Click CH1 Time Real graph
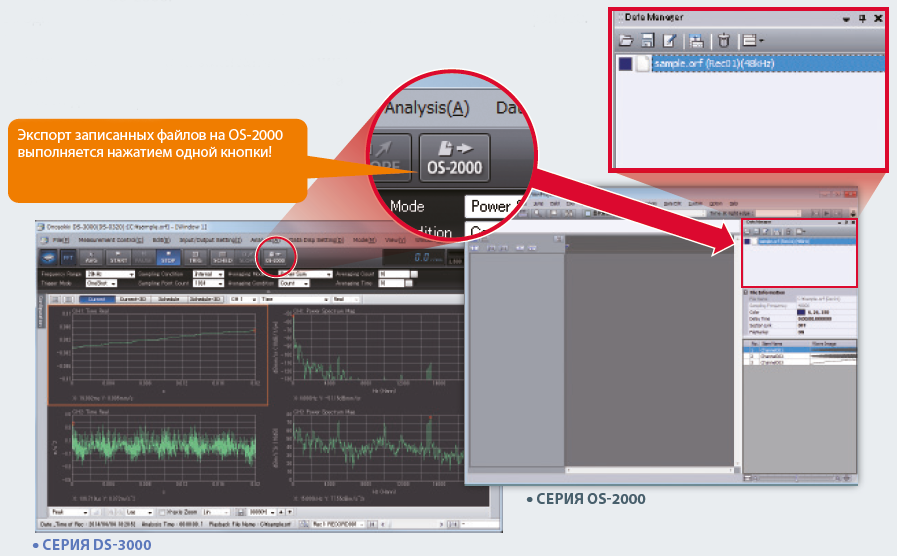The height and width of the screenshot is (556, 897). (158, 355)
